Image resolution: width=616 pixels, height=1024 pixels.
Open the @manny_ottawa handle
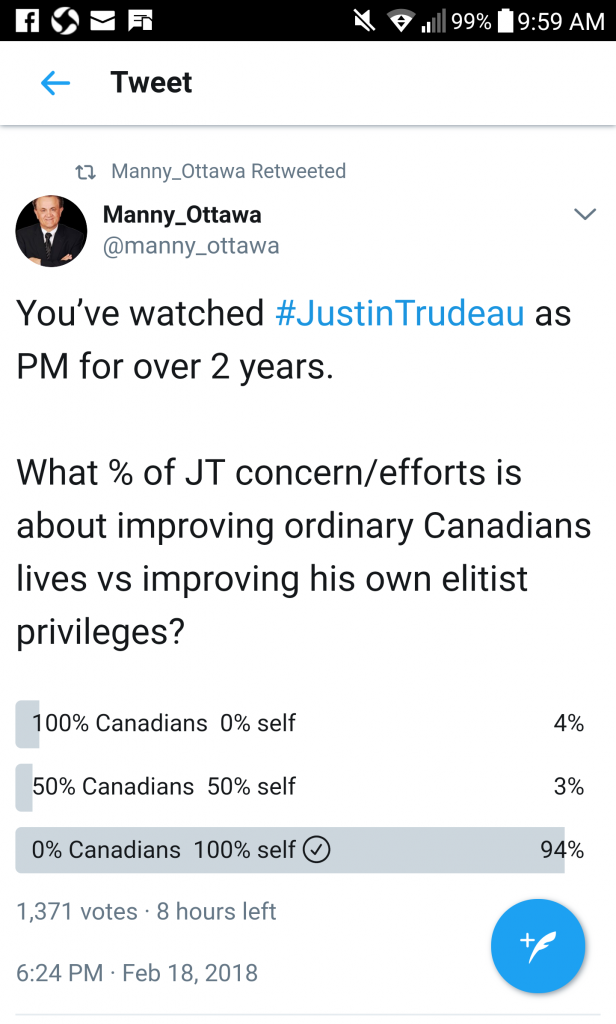click(191, 246)
